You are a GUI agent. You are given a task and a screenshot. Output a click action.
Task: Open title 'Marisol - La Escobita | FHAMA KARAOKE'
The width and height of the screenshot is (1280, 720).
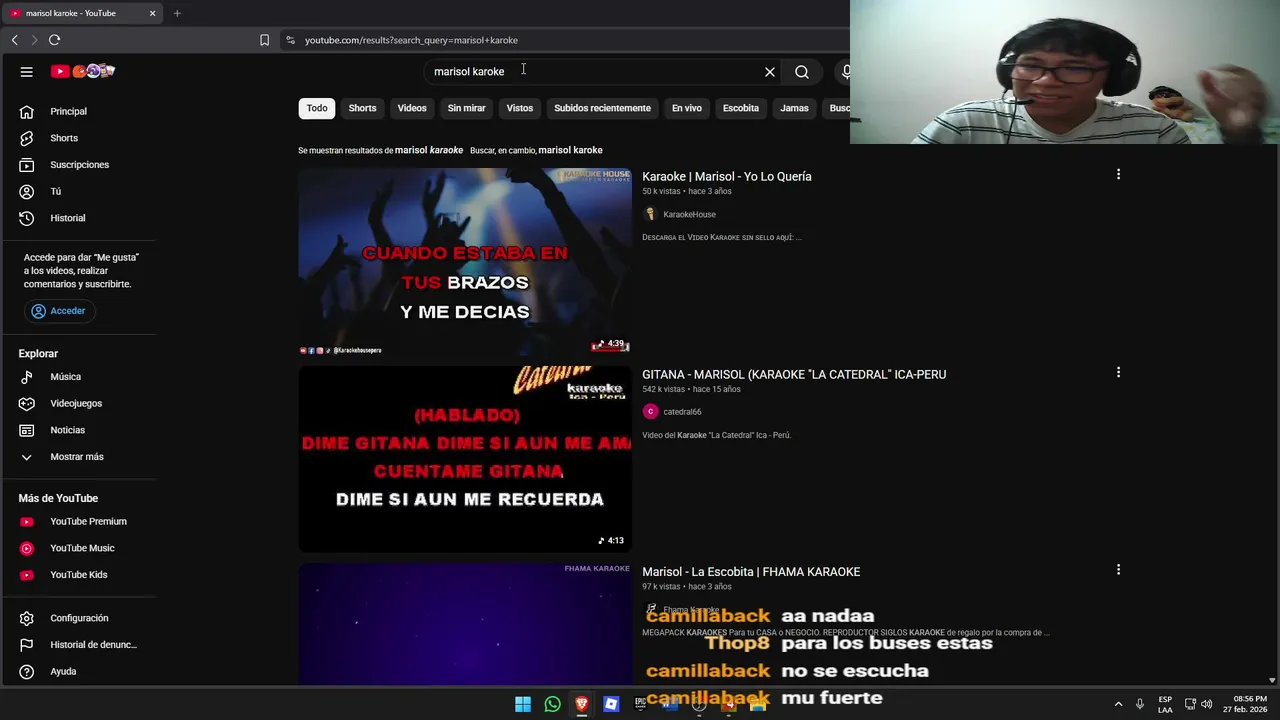coord(751,572)
